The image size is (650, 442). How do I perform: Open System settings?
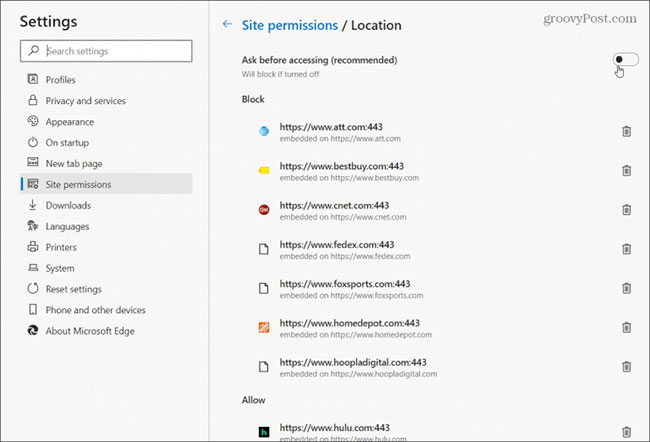(x=106, y=268)
